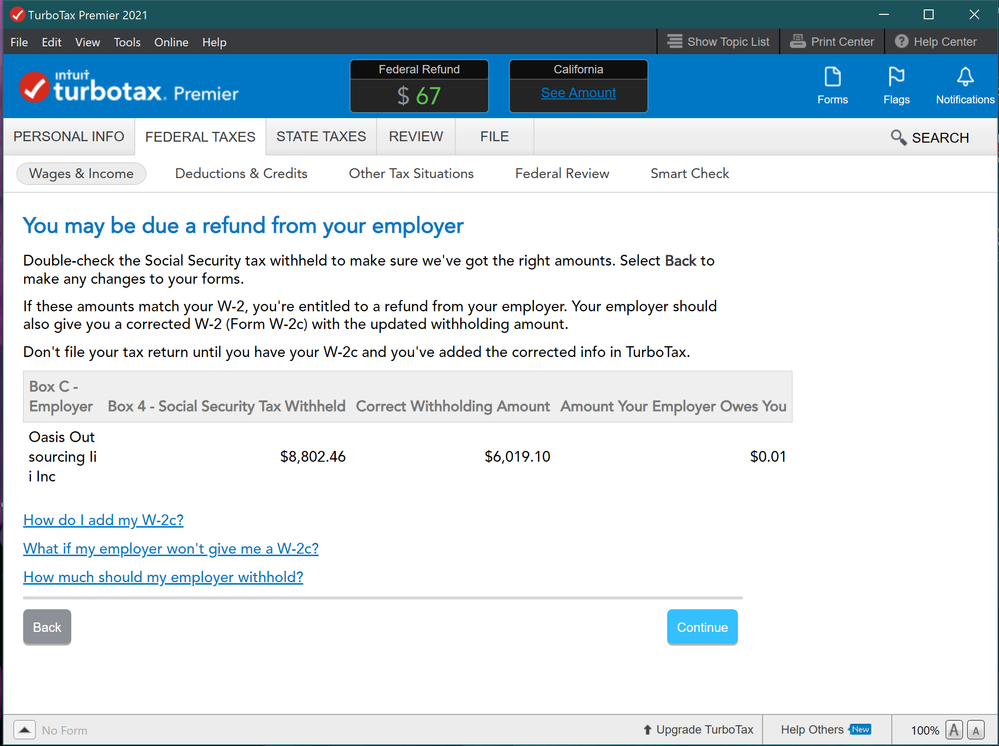Open Notifications bell icon
Image resolution: width=999 pixels, height=746 pixels.
tap(965, 85)
